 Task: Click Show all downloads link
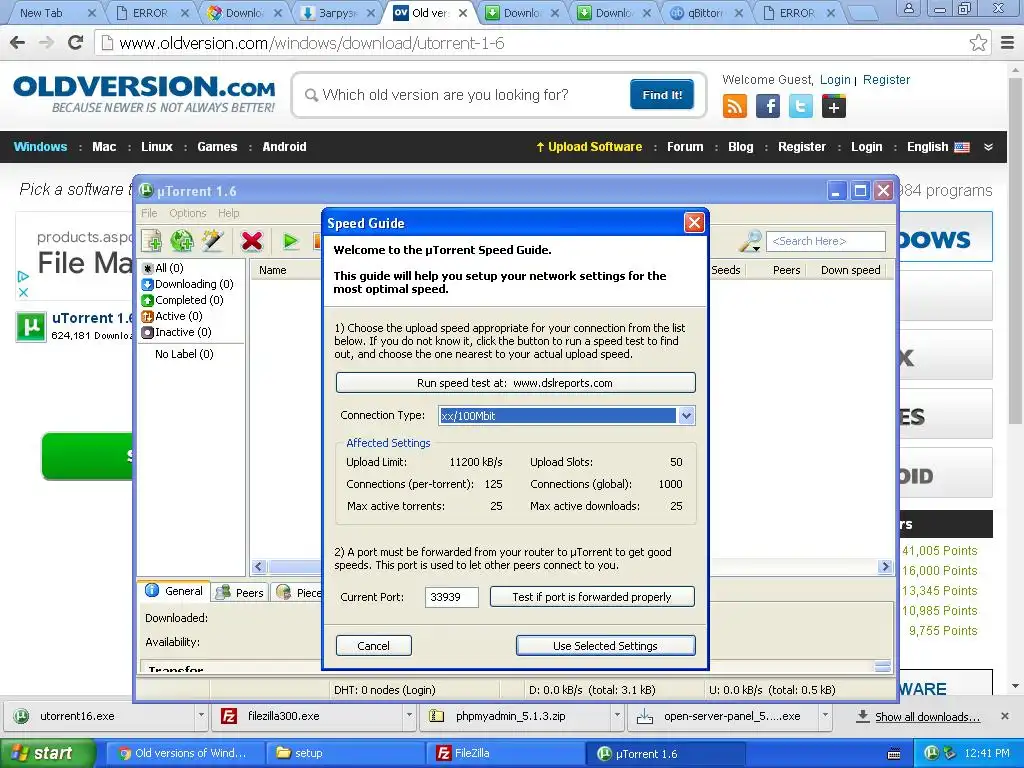(927, 717)
